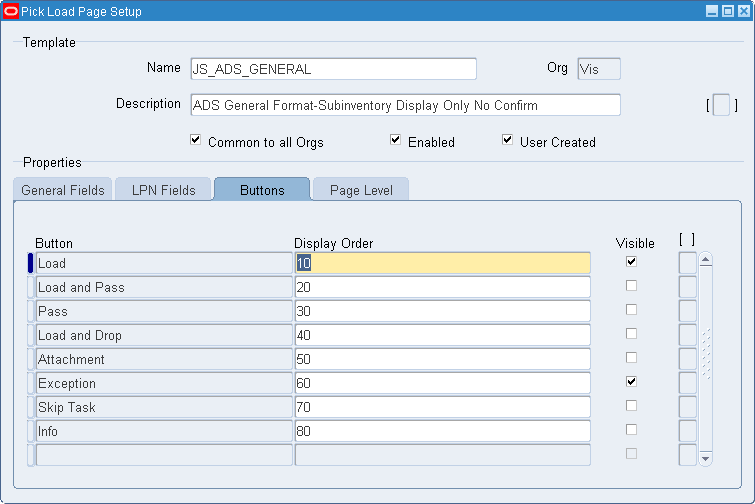Toggle the Common to all Orgs checkbox
The height and width of the screenshot is (504, 755).
point(195,140)
